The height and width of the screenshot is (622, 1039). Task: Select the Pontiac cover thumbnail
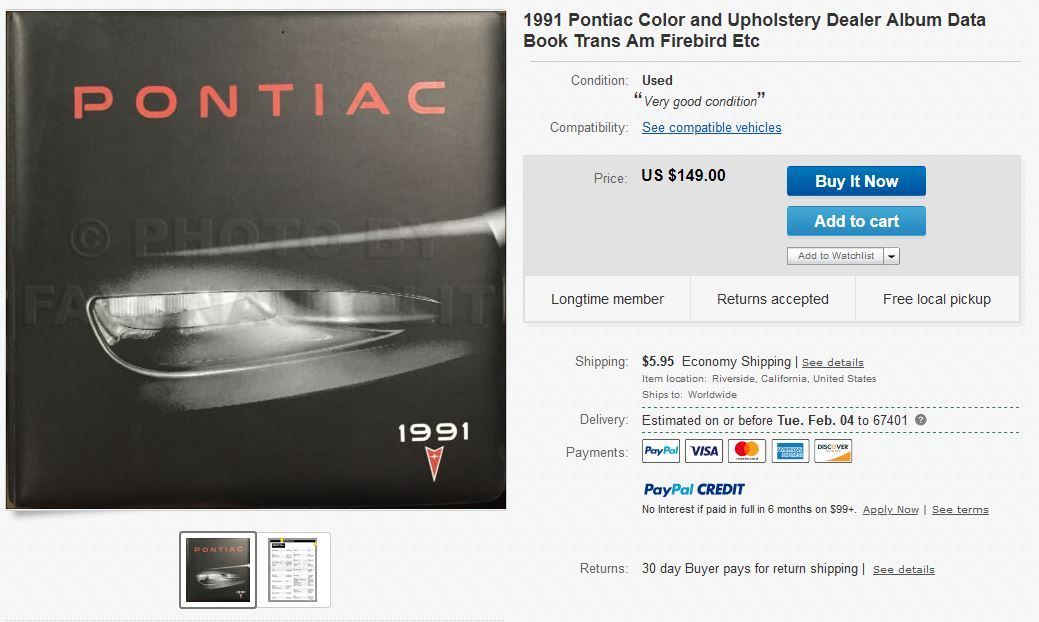click(x=218, y=569)
